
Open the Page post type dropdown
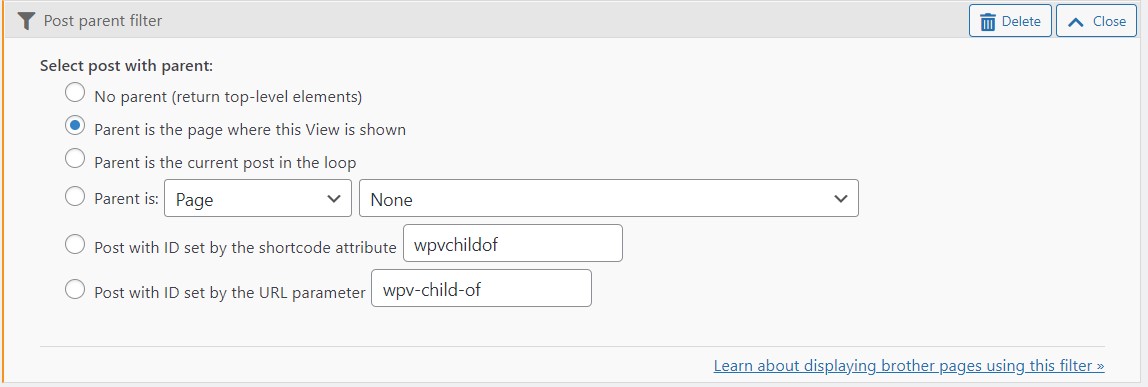[258, 198]
